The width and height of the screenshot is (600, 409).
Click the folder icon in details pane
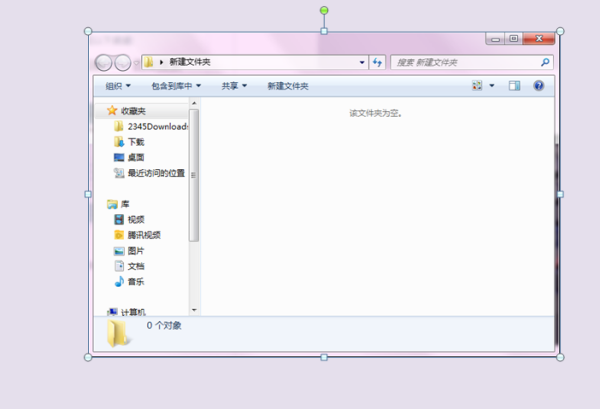[117, 334]
